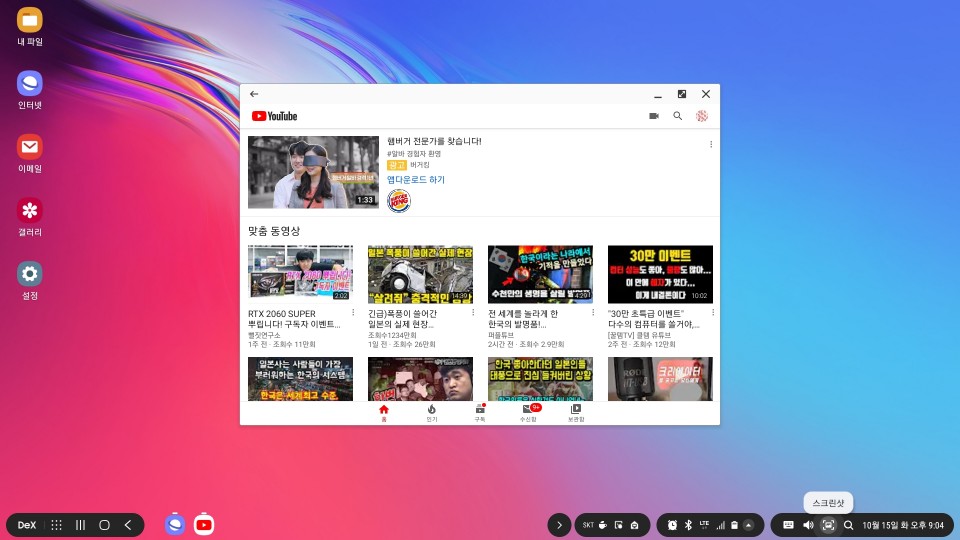Play the 한국 좋아한다던 일본인들 video thumbnail
Screen dimensions: 960x540
(540, 379)
